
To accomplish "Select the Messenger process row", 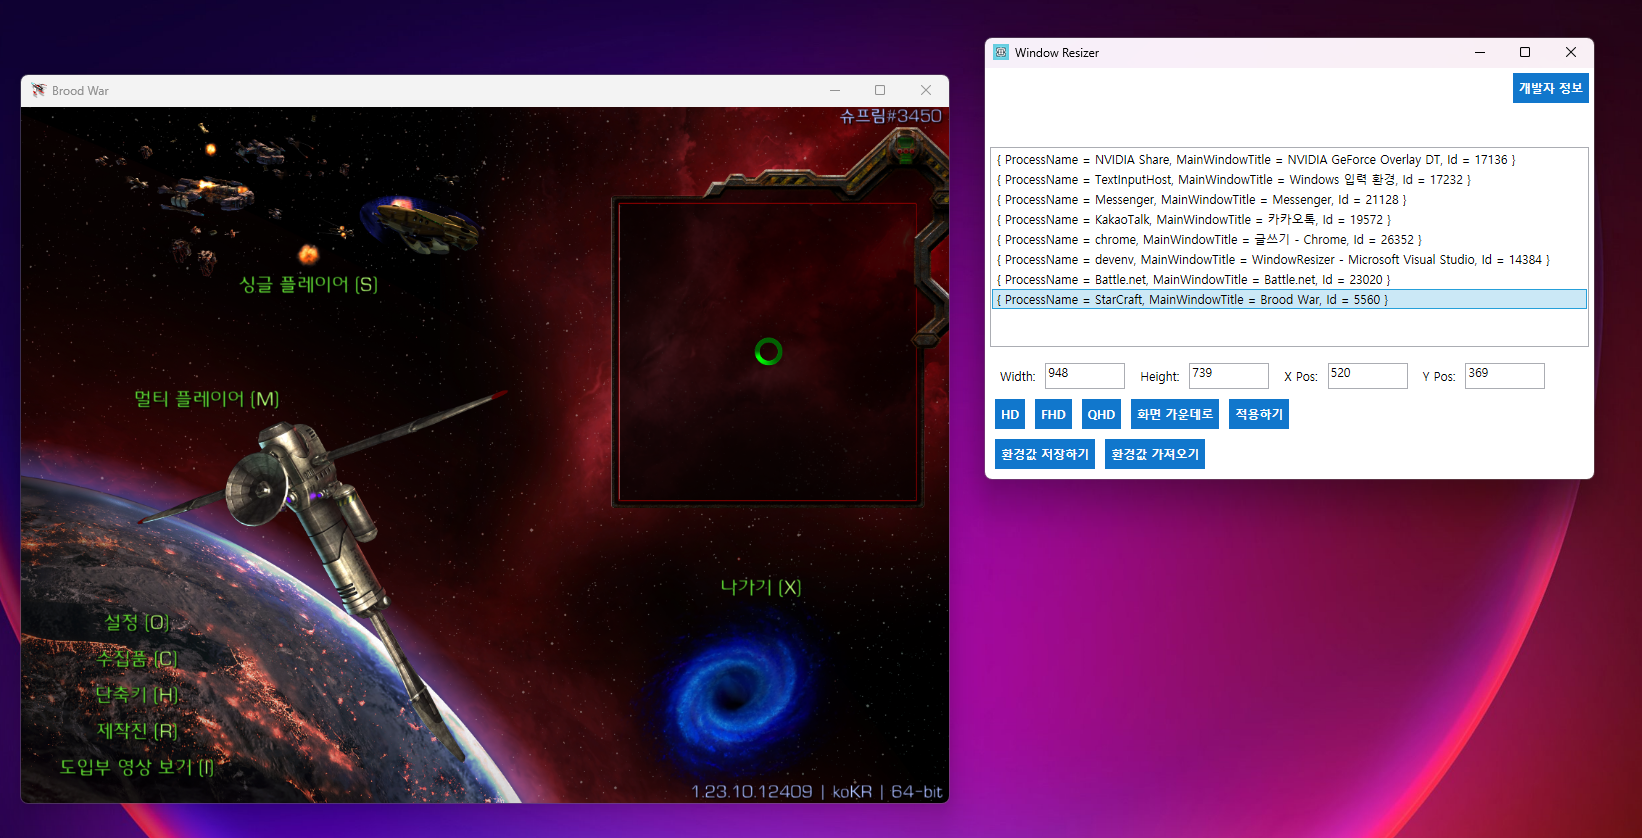I will (x=1289, y=200).
